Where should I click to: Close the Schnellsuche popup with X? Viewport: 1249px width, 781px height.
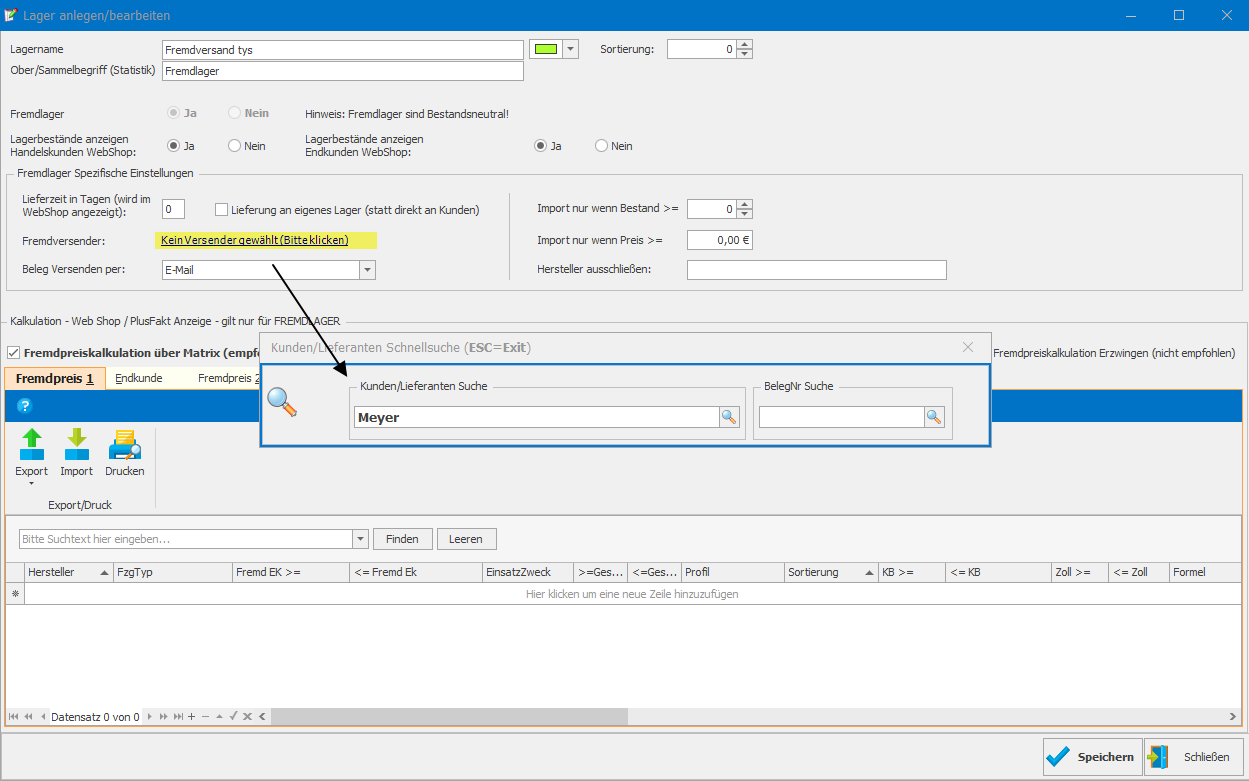pyautogui.click(x=967, y=347)
